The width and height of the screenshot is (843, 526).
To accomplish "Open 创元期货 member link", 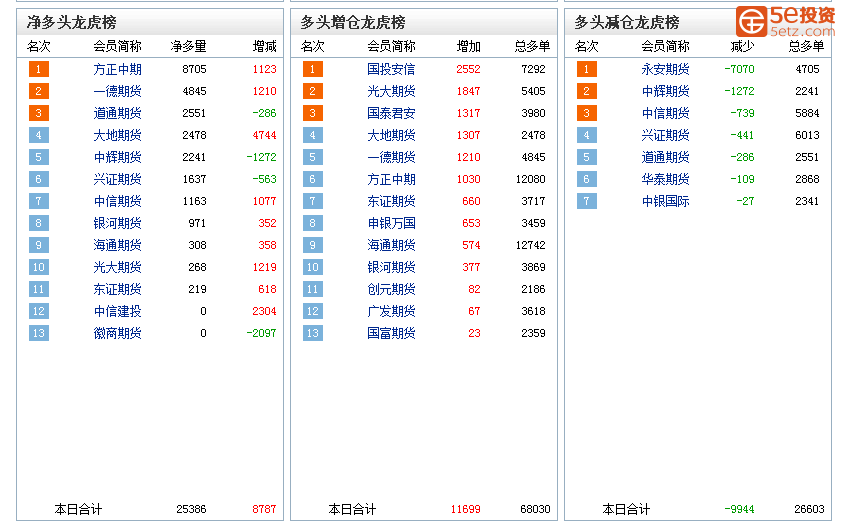I will click(391, 289).
